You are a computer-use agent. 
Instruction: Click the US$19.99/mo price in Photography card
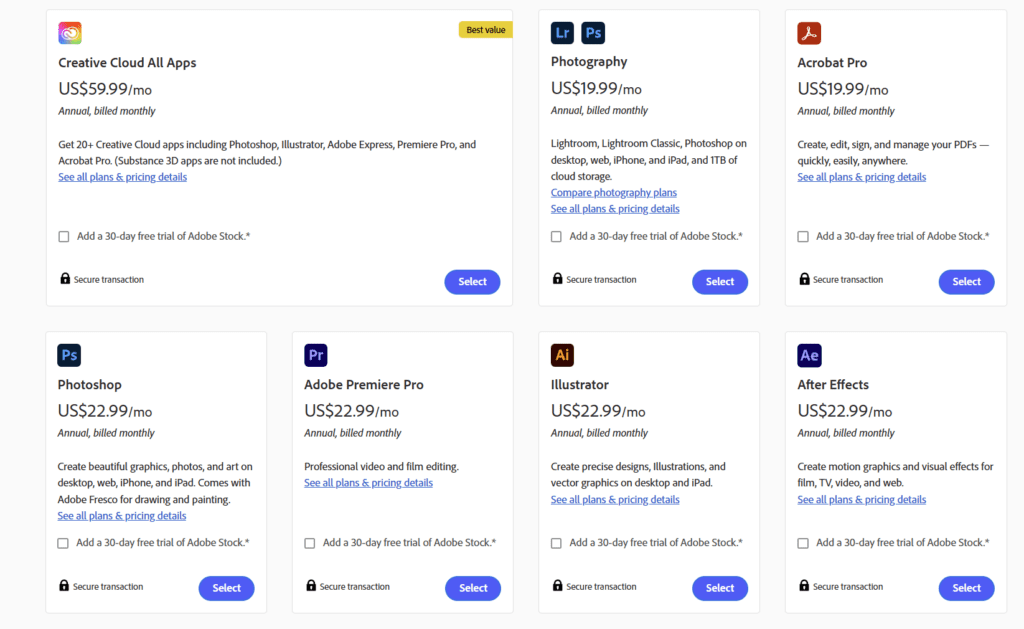pos(596,88)
